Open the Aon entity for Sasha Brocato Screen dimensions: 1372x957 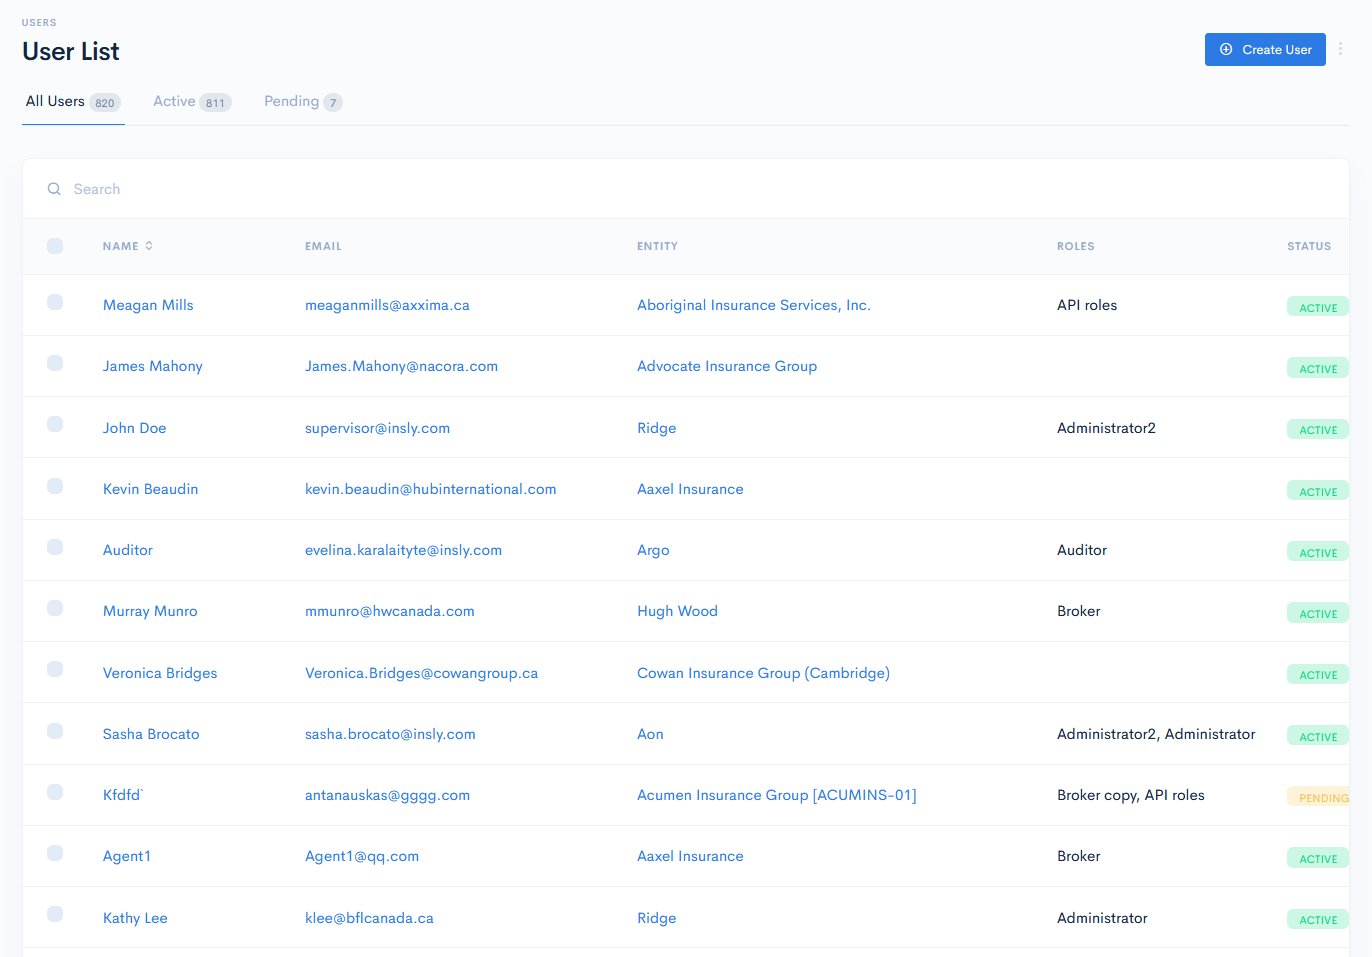point(650,733)
